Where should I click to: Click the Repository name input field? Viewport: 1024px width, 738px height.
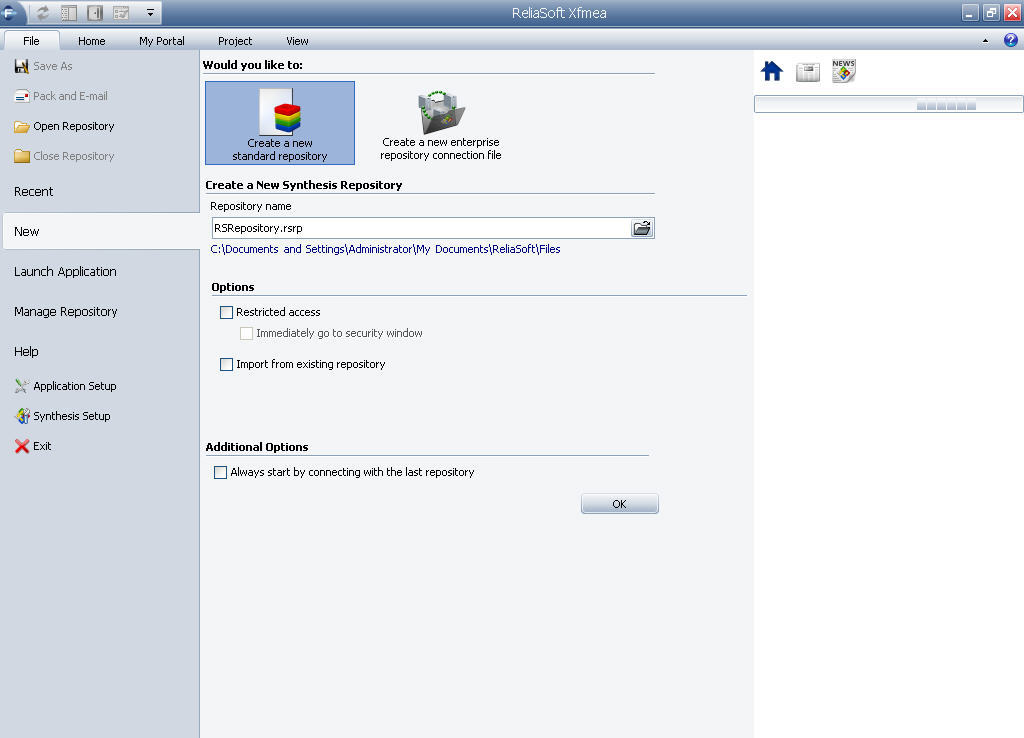coord(421,228)
